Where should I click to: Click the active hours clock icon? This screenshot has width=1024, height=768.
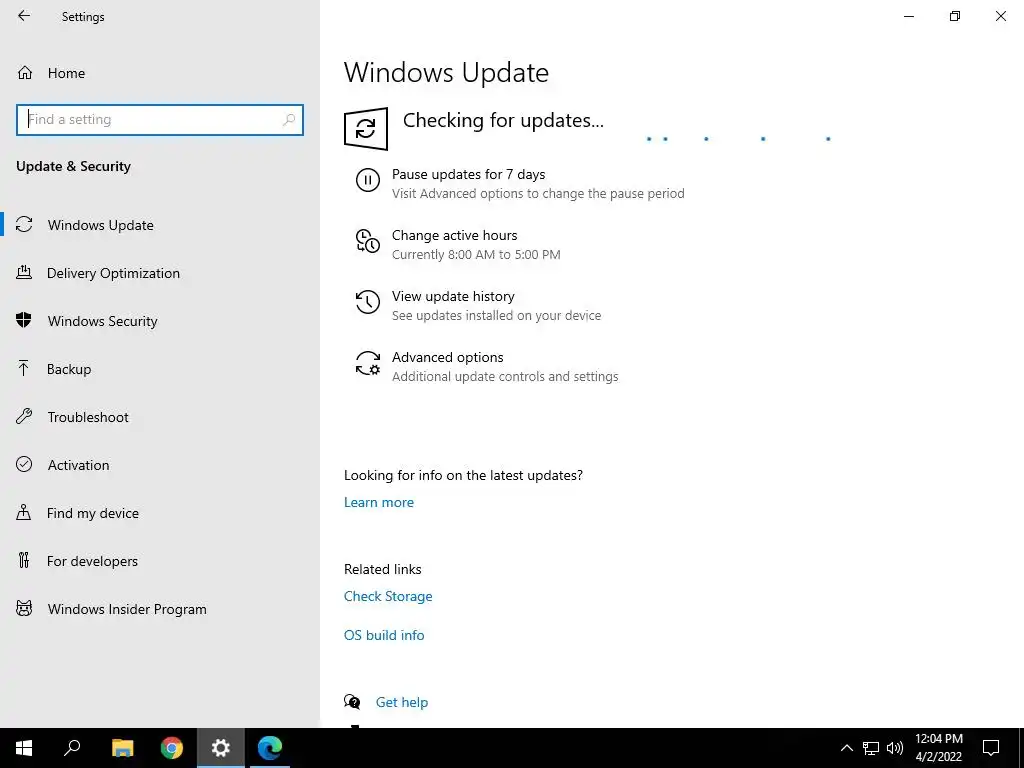(368, 241)
